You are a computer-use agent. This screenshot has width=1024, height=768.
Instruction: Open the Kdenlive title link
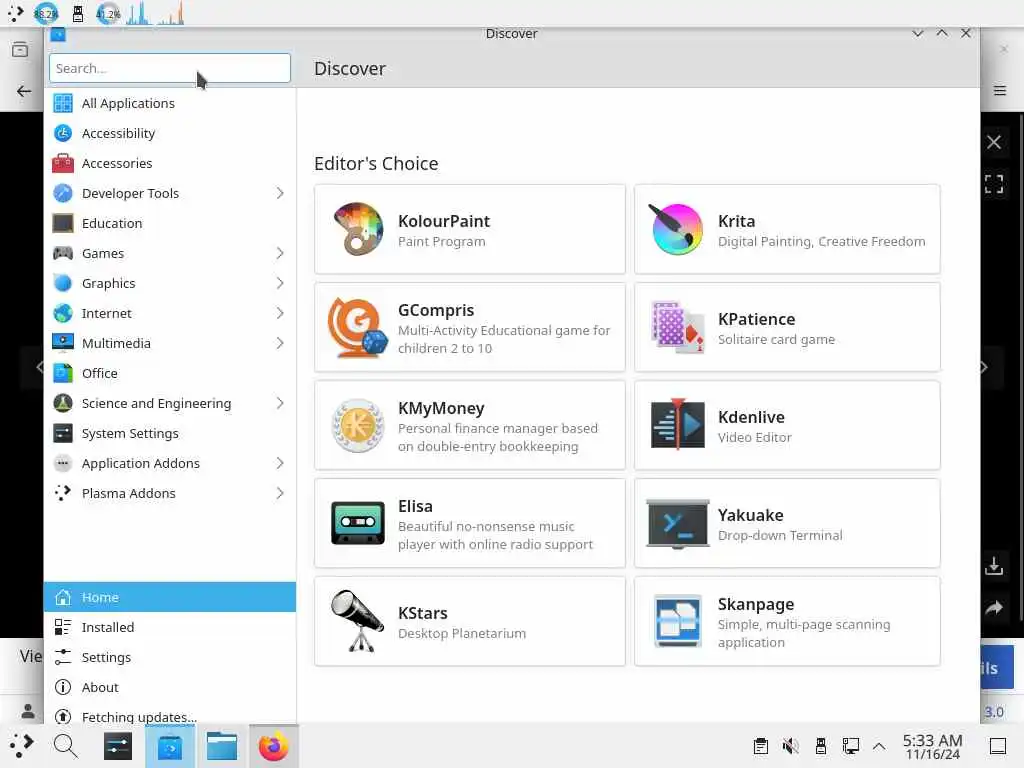pos(751,417)
